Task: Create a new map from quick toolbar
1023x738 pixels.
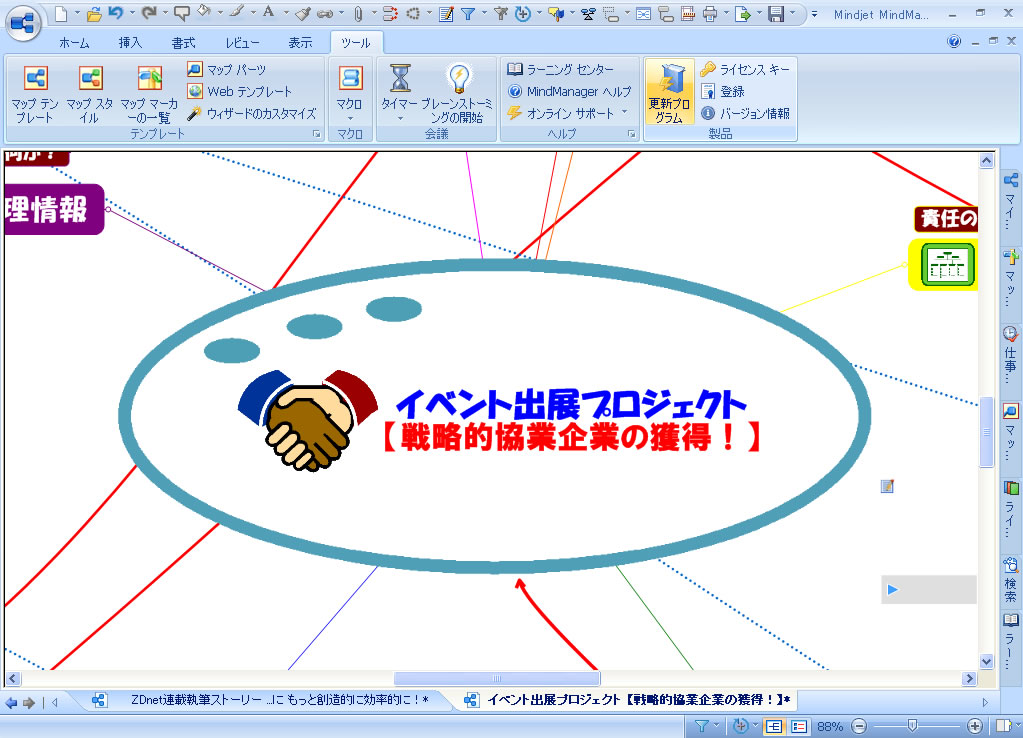Action: coord(61,13)
